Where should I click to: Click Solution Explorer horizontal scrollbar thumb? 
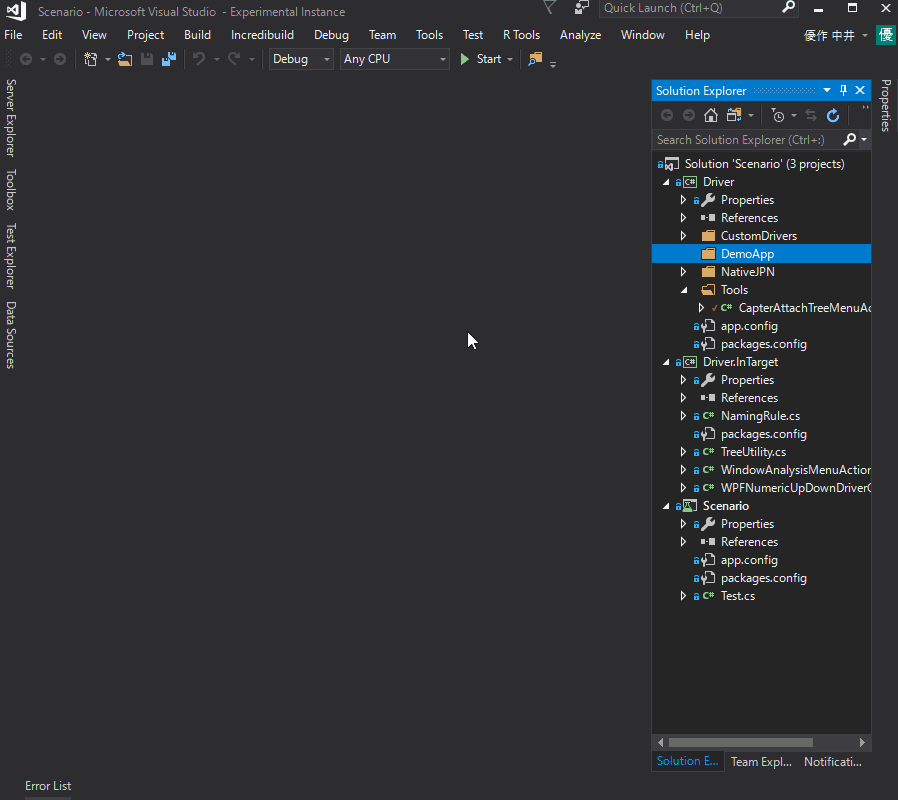[x=741, y=742]
